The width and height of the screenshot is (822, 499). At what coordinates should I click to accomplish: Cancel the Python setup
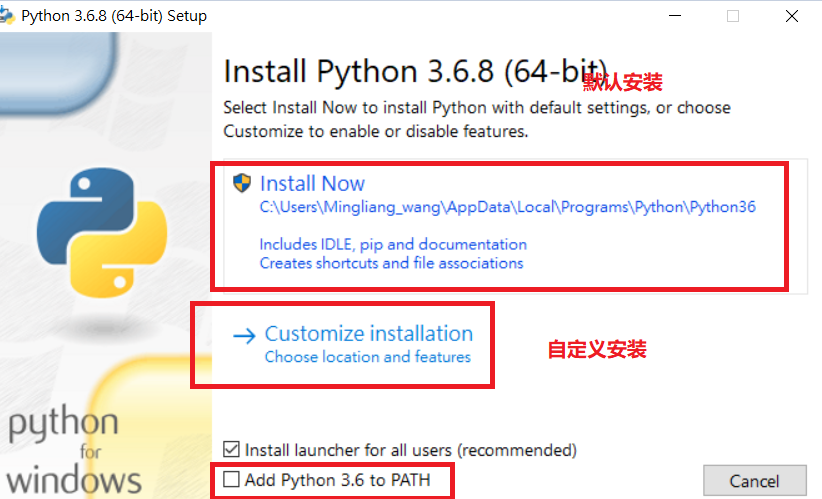click(x=754, y=481)
